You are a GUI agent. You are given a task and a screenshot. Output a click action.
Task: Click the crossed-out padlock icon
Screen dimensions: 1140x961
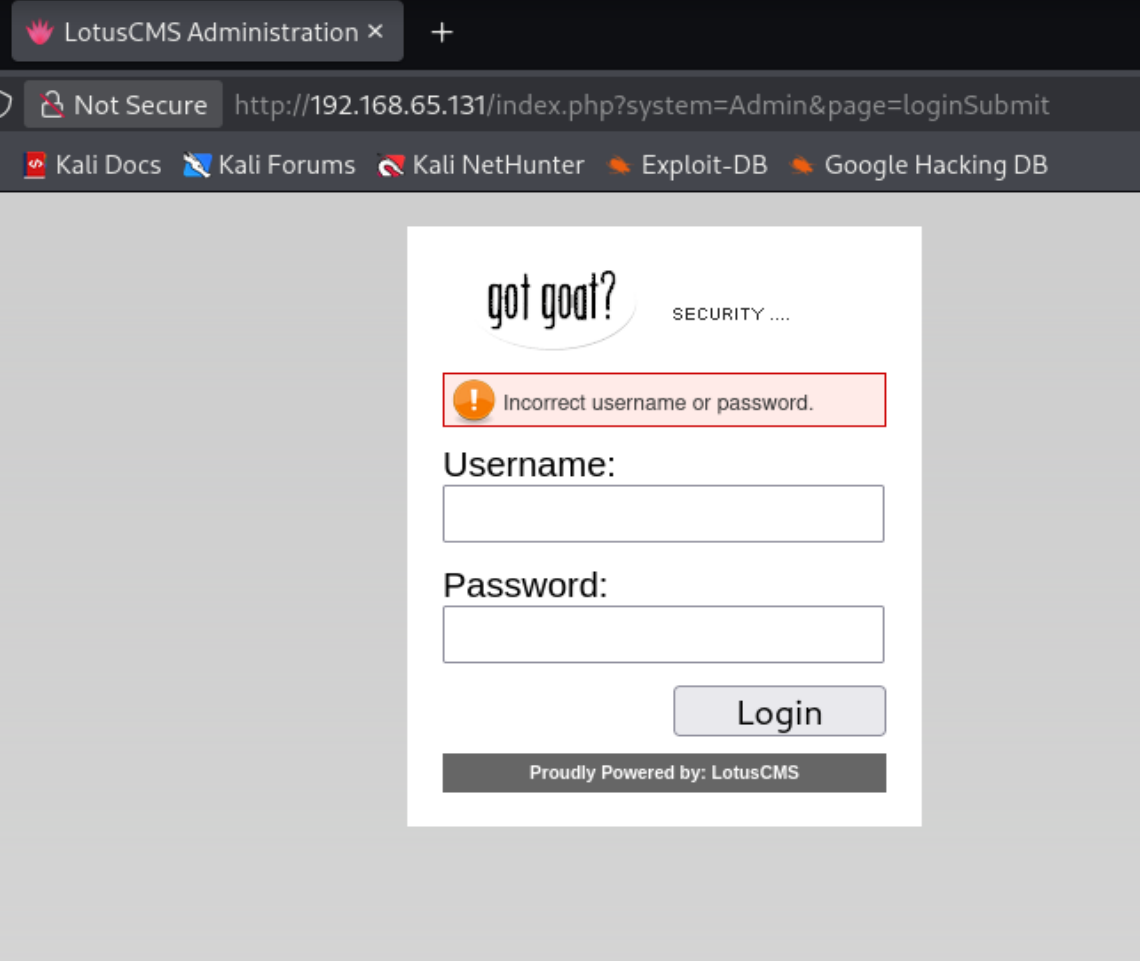pos(52,105)
